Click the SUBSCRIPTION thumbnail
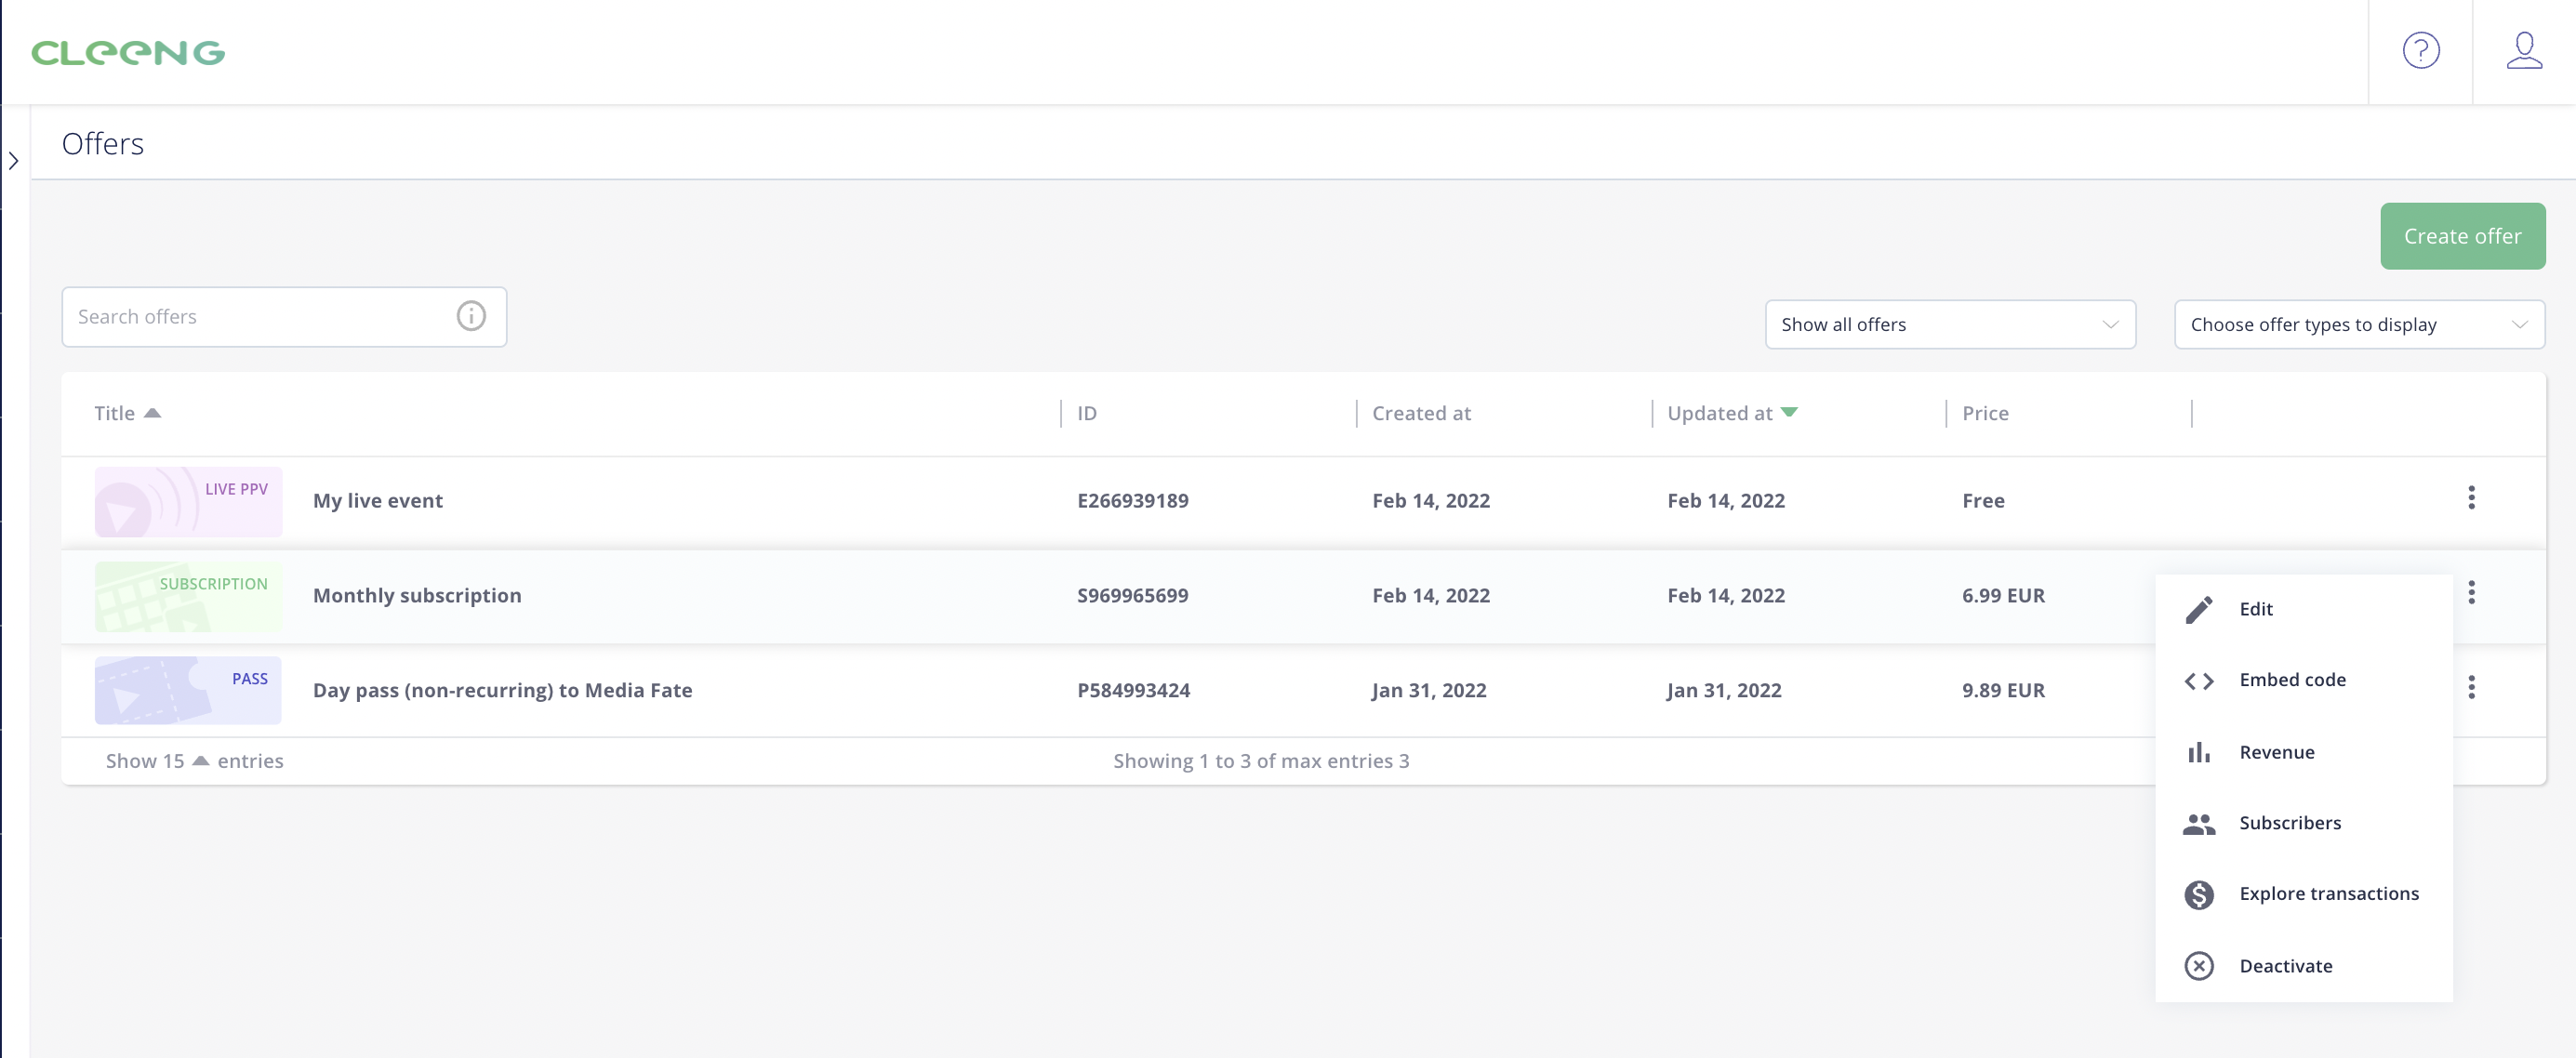Screen dimensions: 2576x1058 pyautogui.click(x=188, y=596)
